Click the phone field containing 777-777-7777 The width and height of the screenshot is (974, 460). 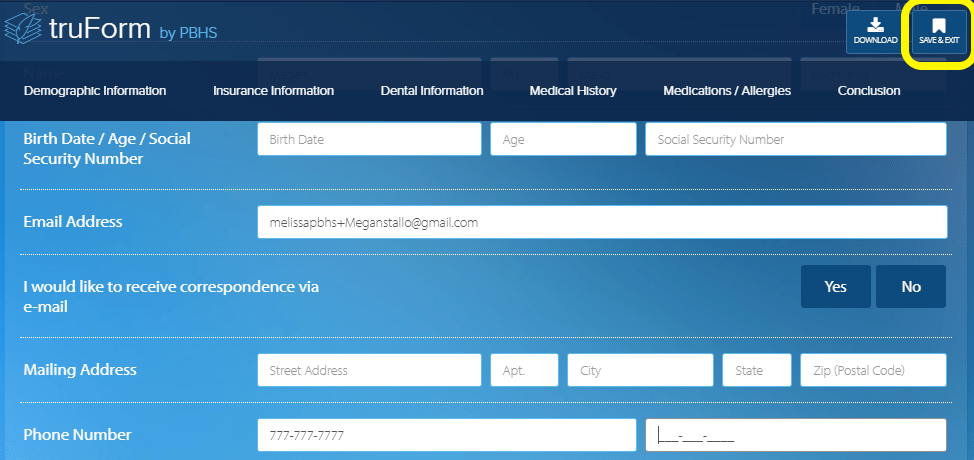point(447,435)
